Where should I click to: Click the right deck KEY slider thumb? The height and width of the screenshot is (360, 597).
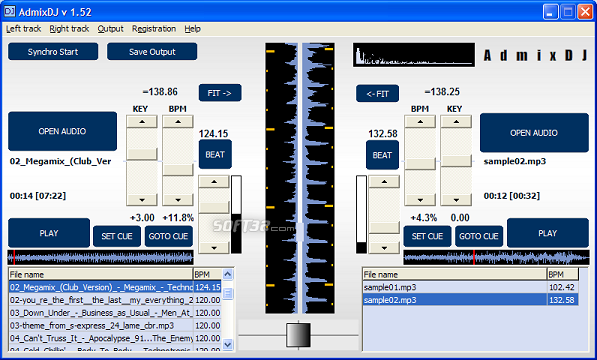pyautogui.click(x=456, y=160)
